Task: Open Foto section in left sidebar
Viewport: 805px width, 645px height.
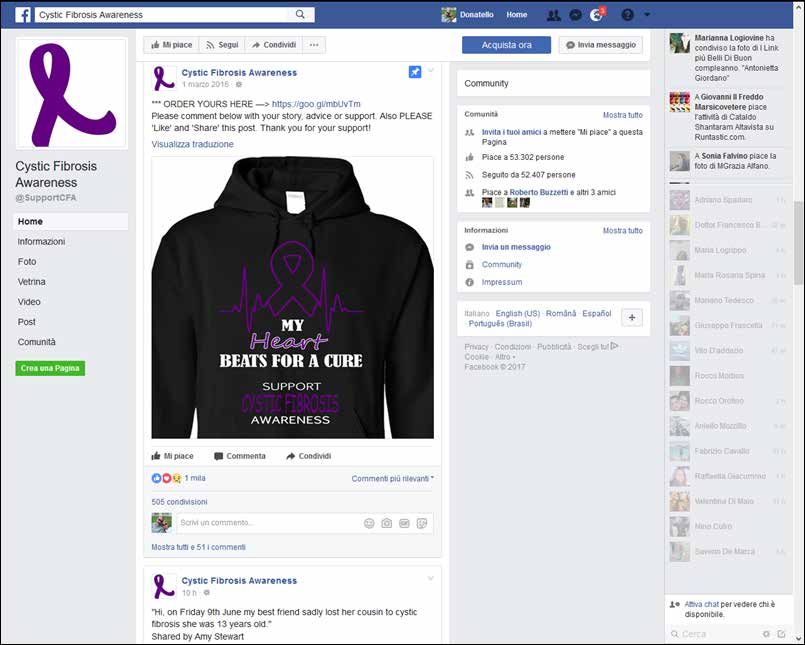Action: pyautogui.click(x=27, y=262)
